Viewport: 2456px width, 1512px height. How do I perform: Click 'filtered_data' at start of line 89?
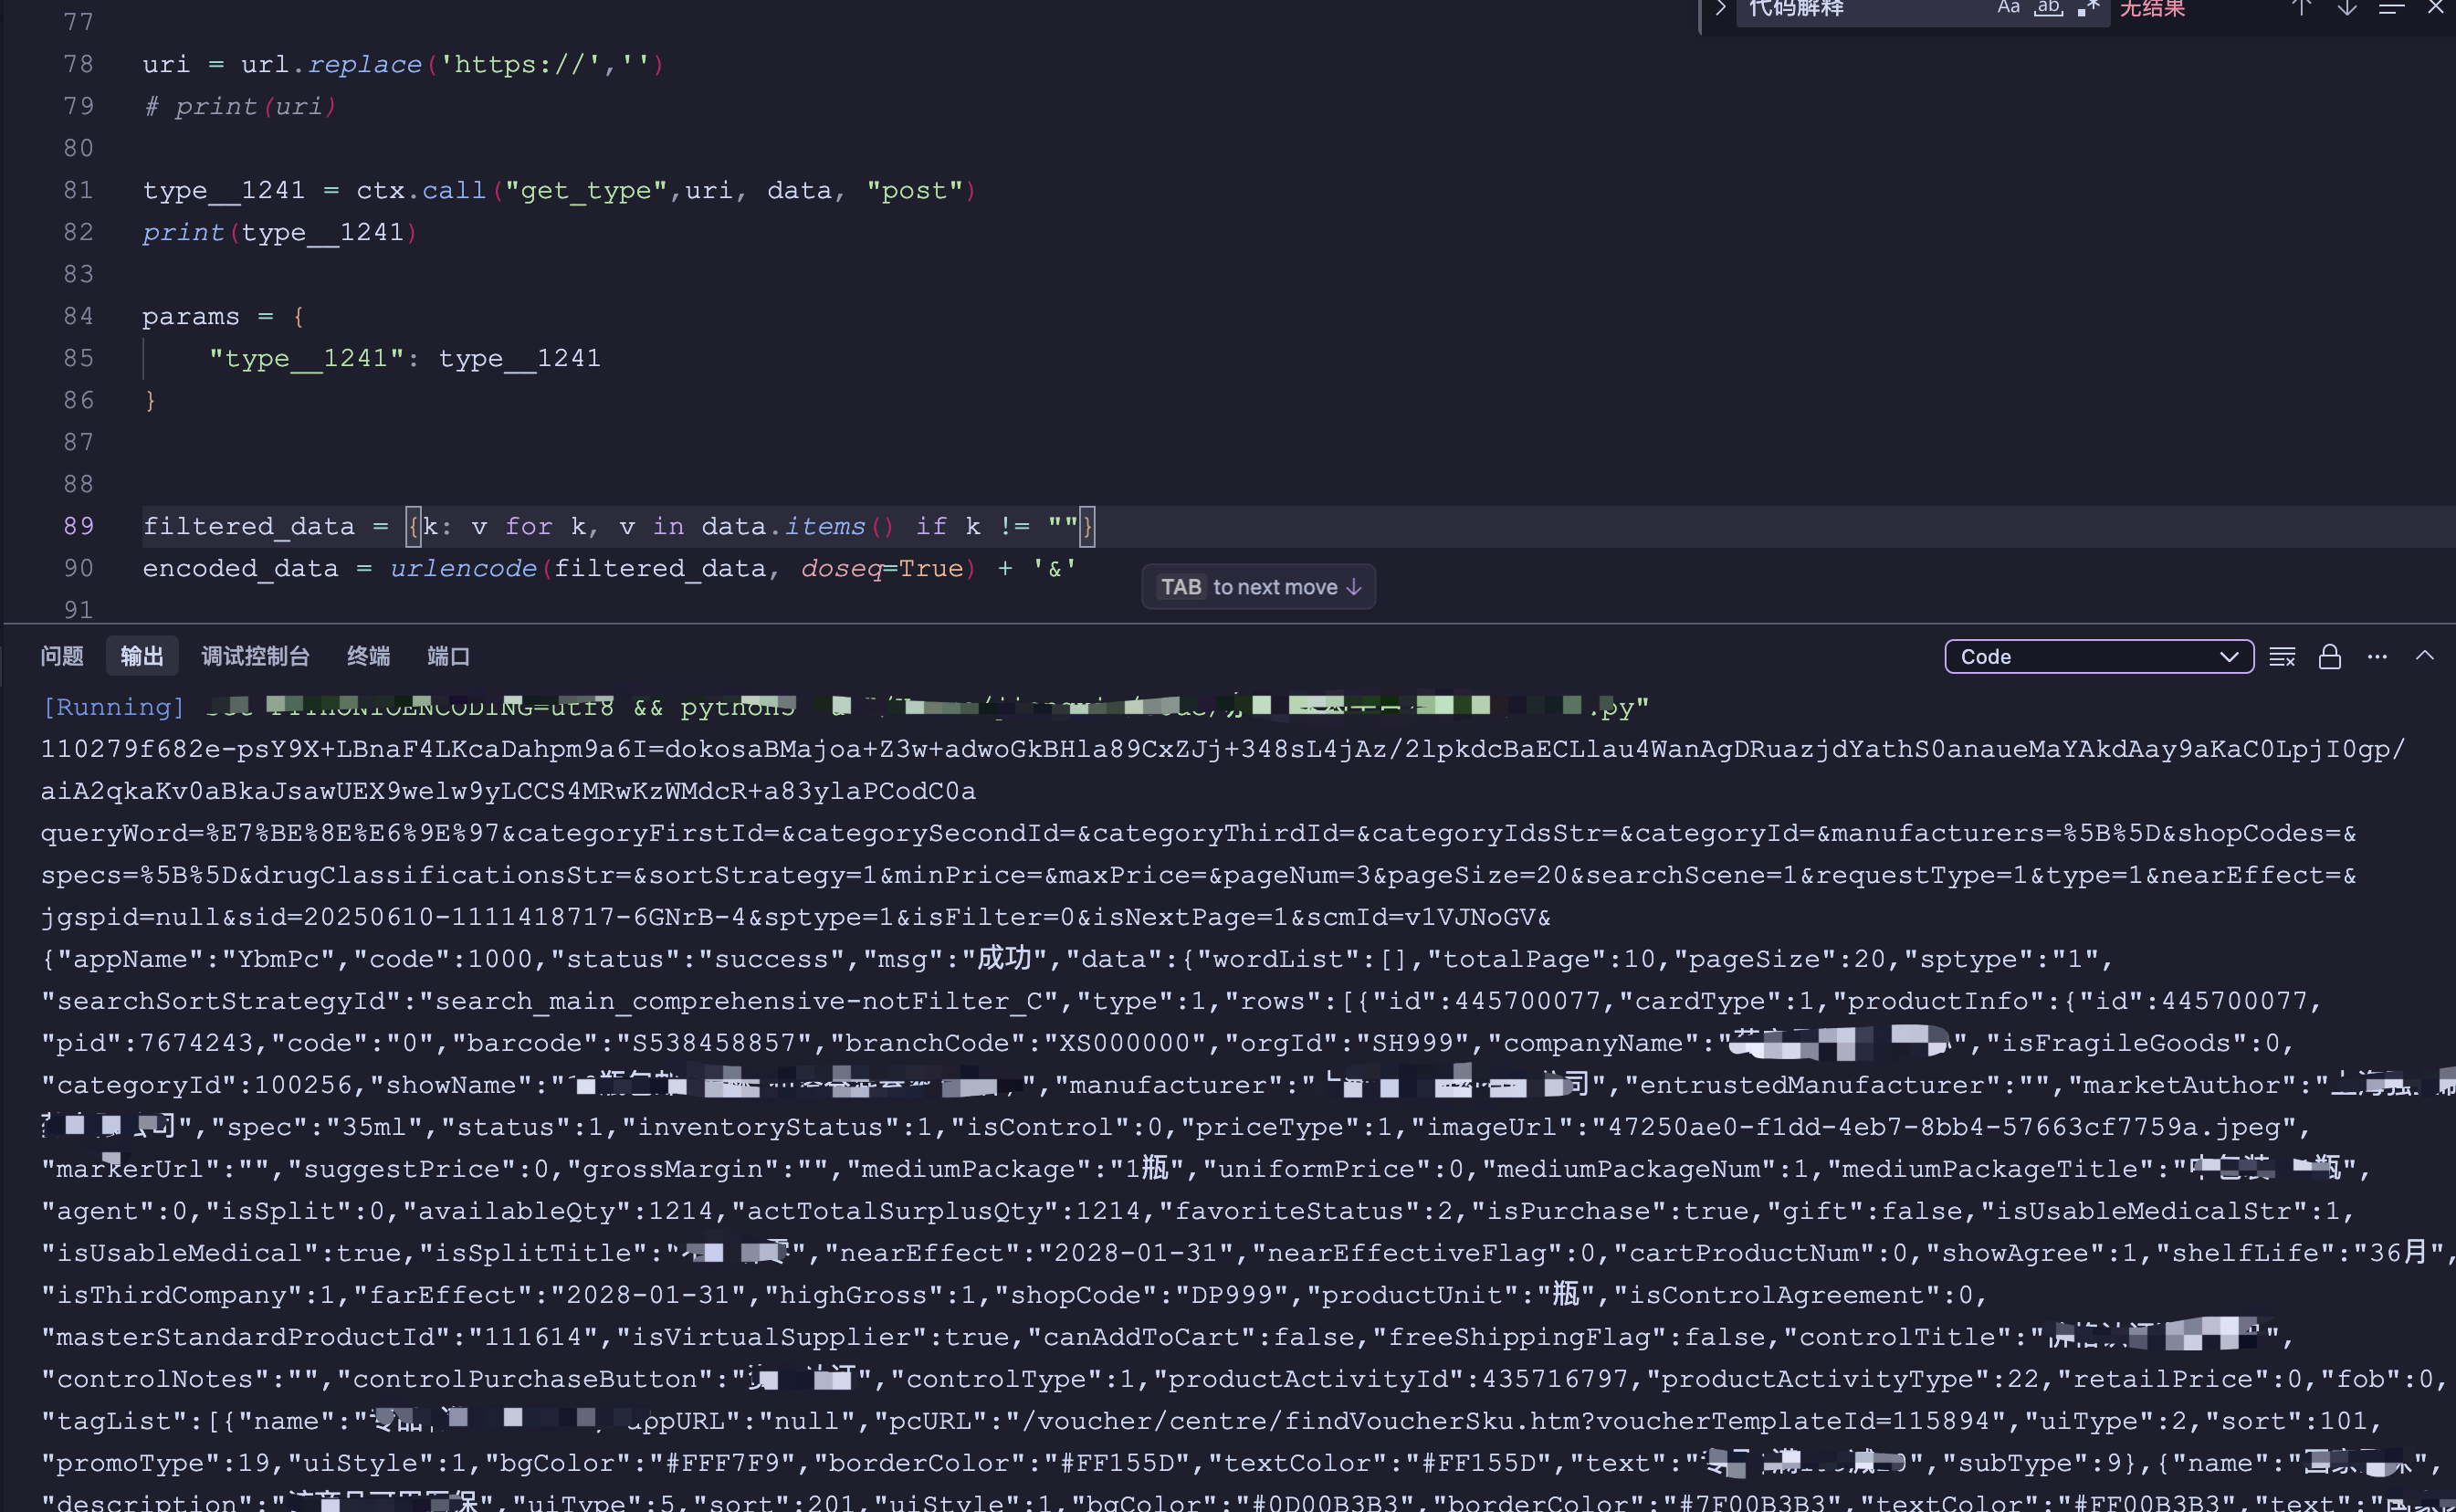tap(249, 526)
